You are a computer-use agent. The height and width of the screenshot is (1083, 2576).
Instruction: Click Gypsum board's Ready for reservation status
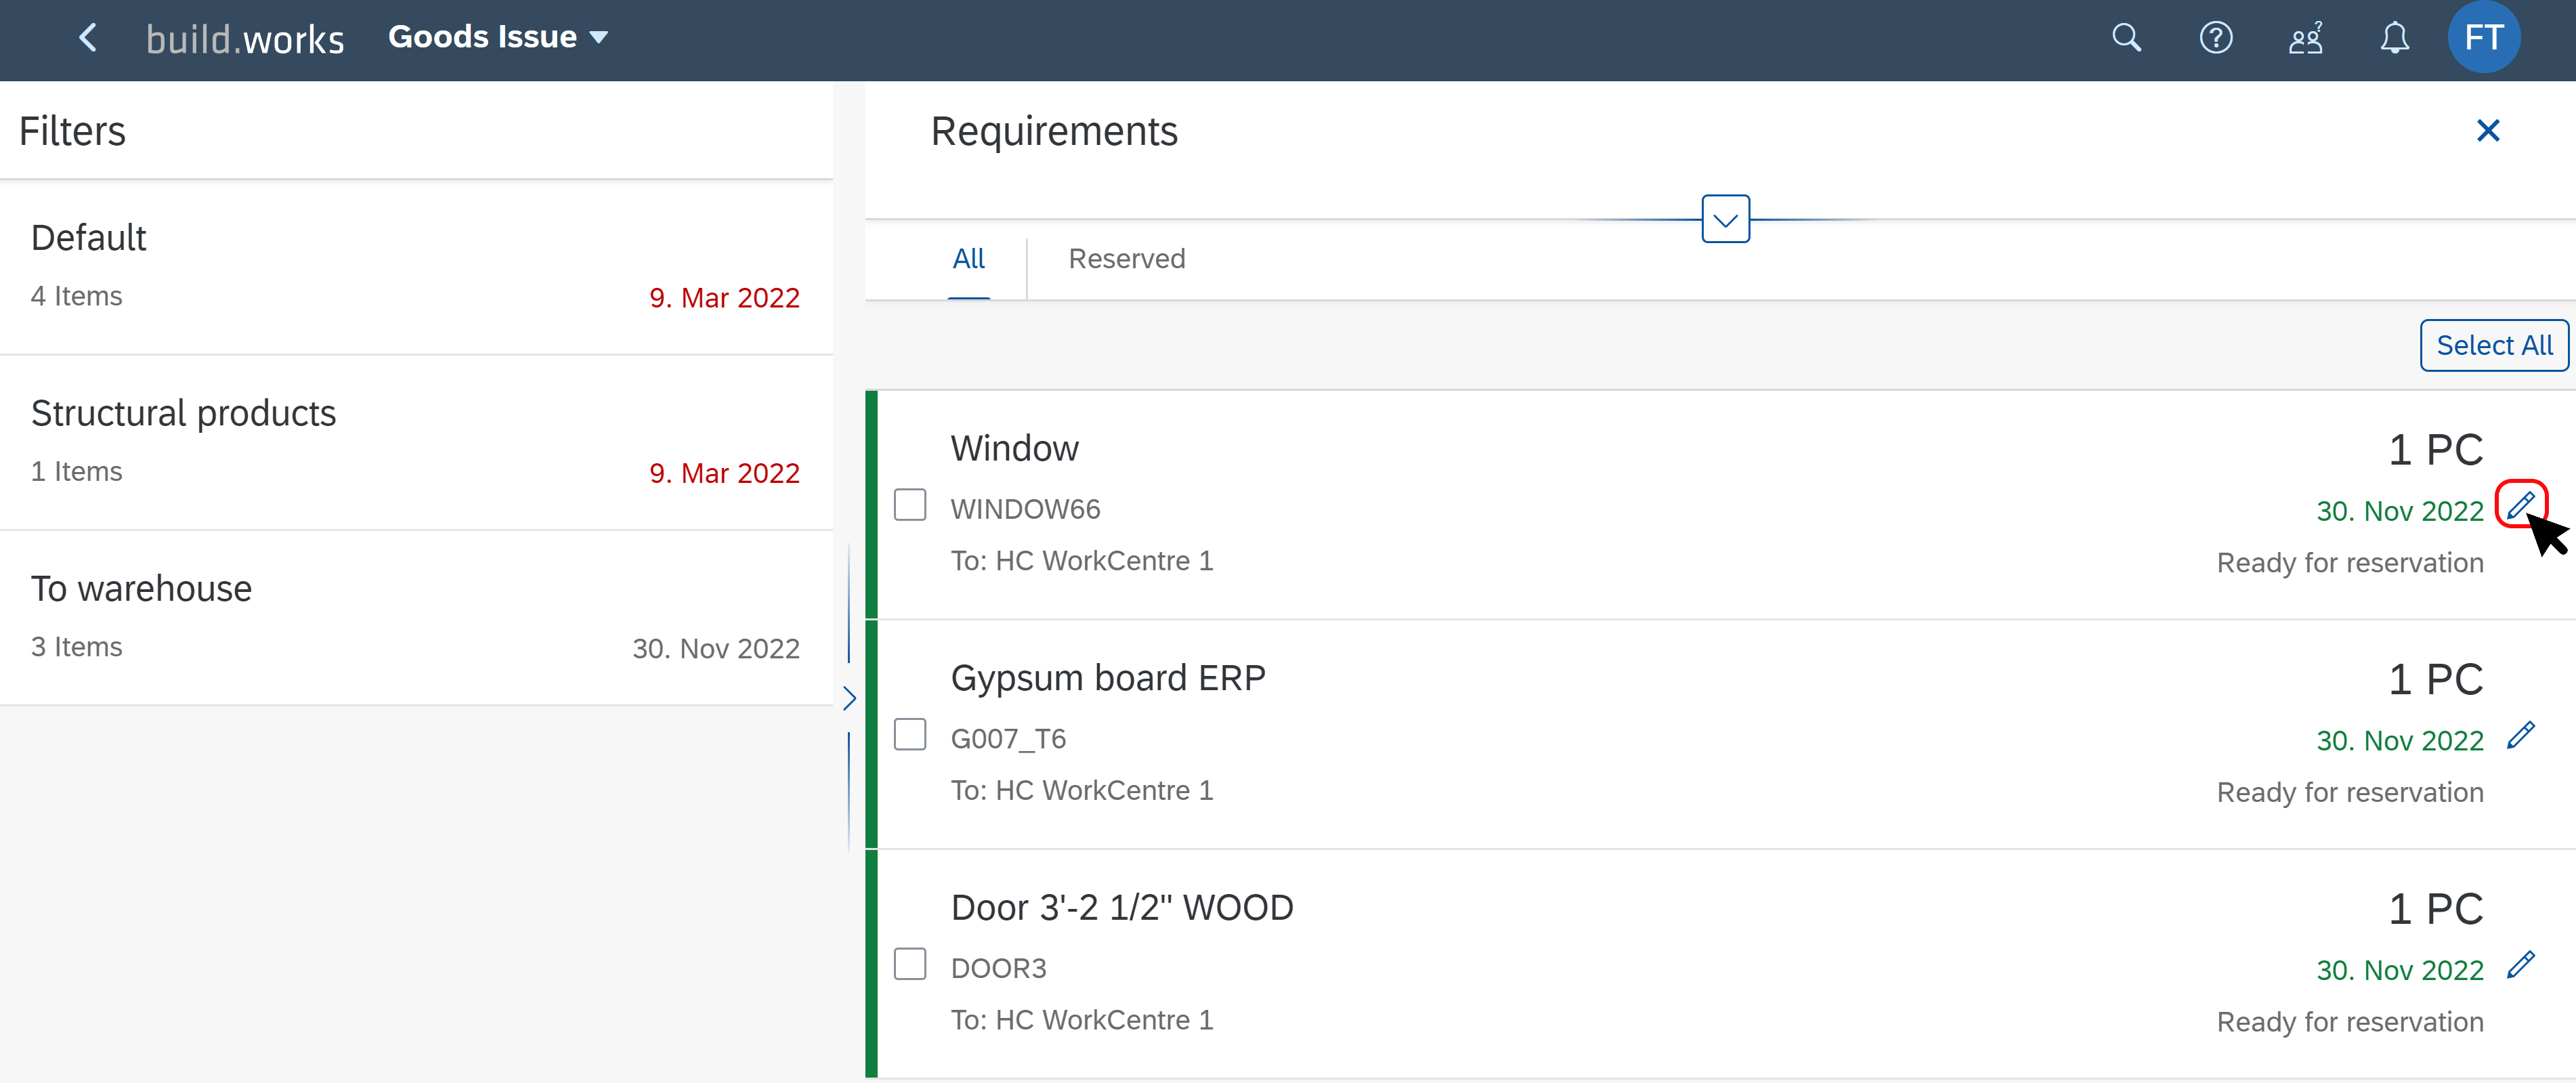point(2350,793)
